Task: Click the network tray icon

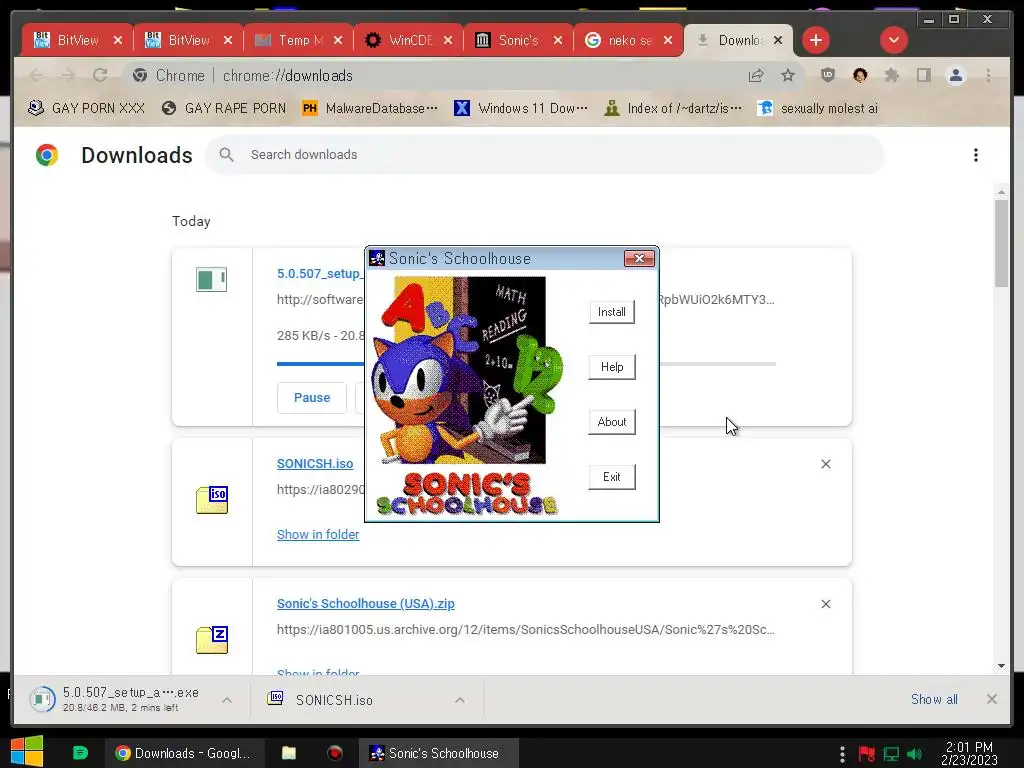Action: (x=891, y=754)
